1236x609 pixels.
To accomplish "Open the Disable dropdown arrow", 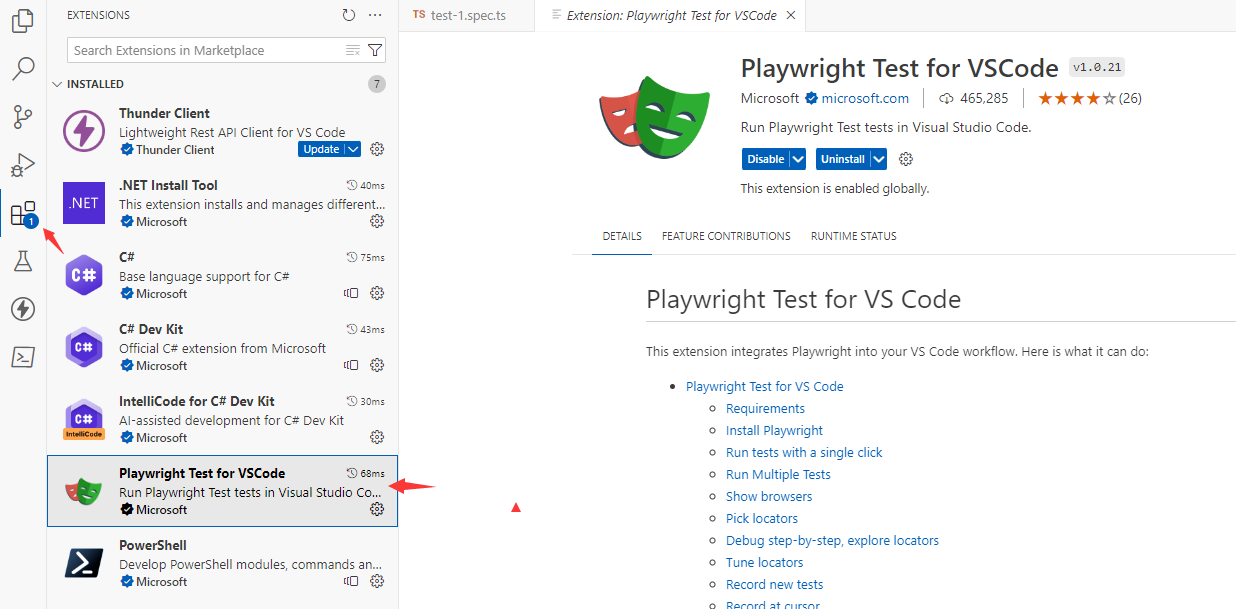I will (798, 159).
